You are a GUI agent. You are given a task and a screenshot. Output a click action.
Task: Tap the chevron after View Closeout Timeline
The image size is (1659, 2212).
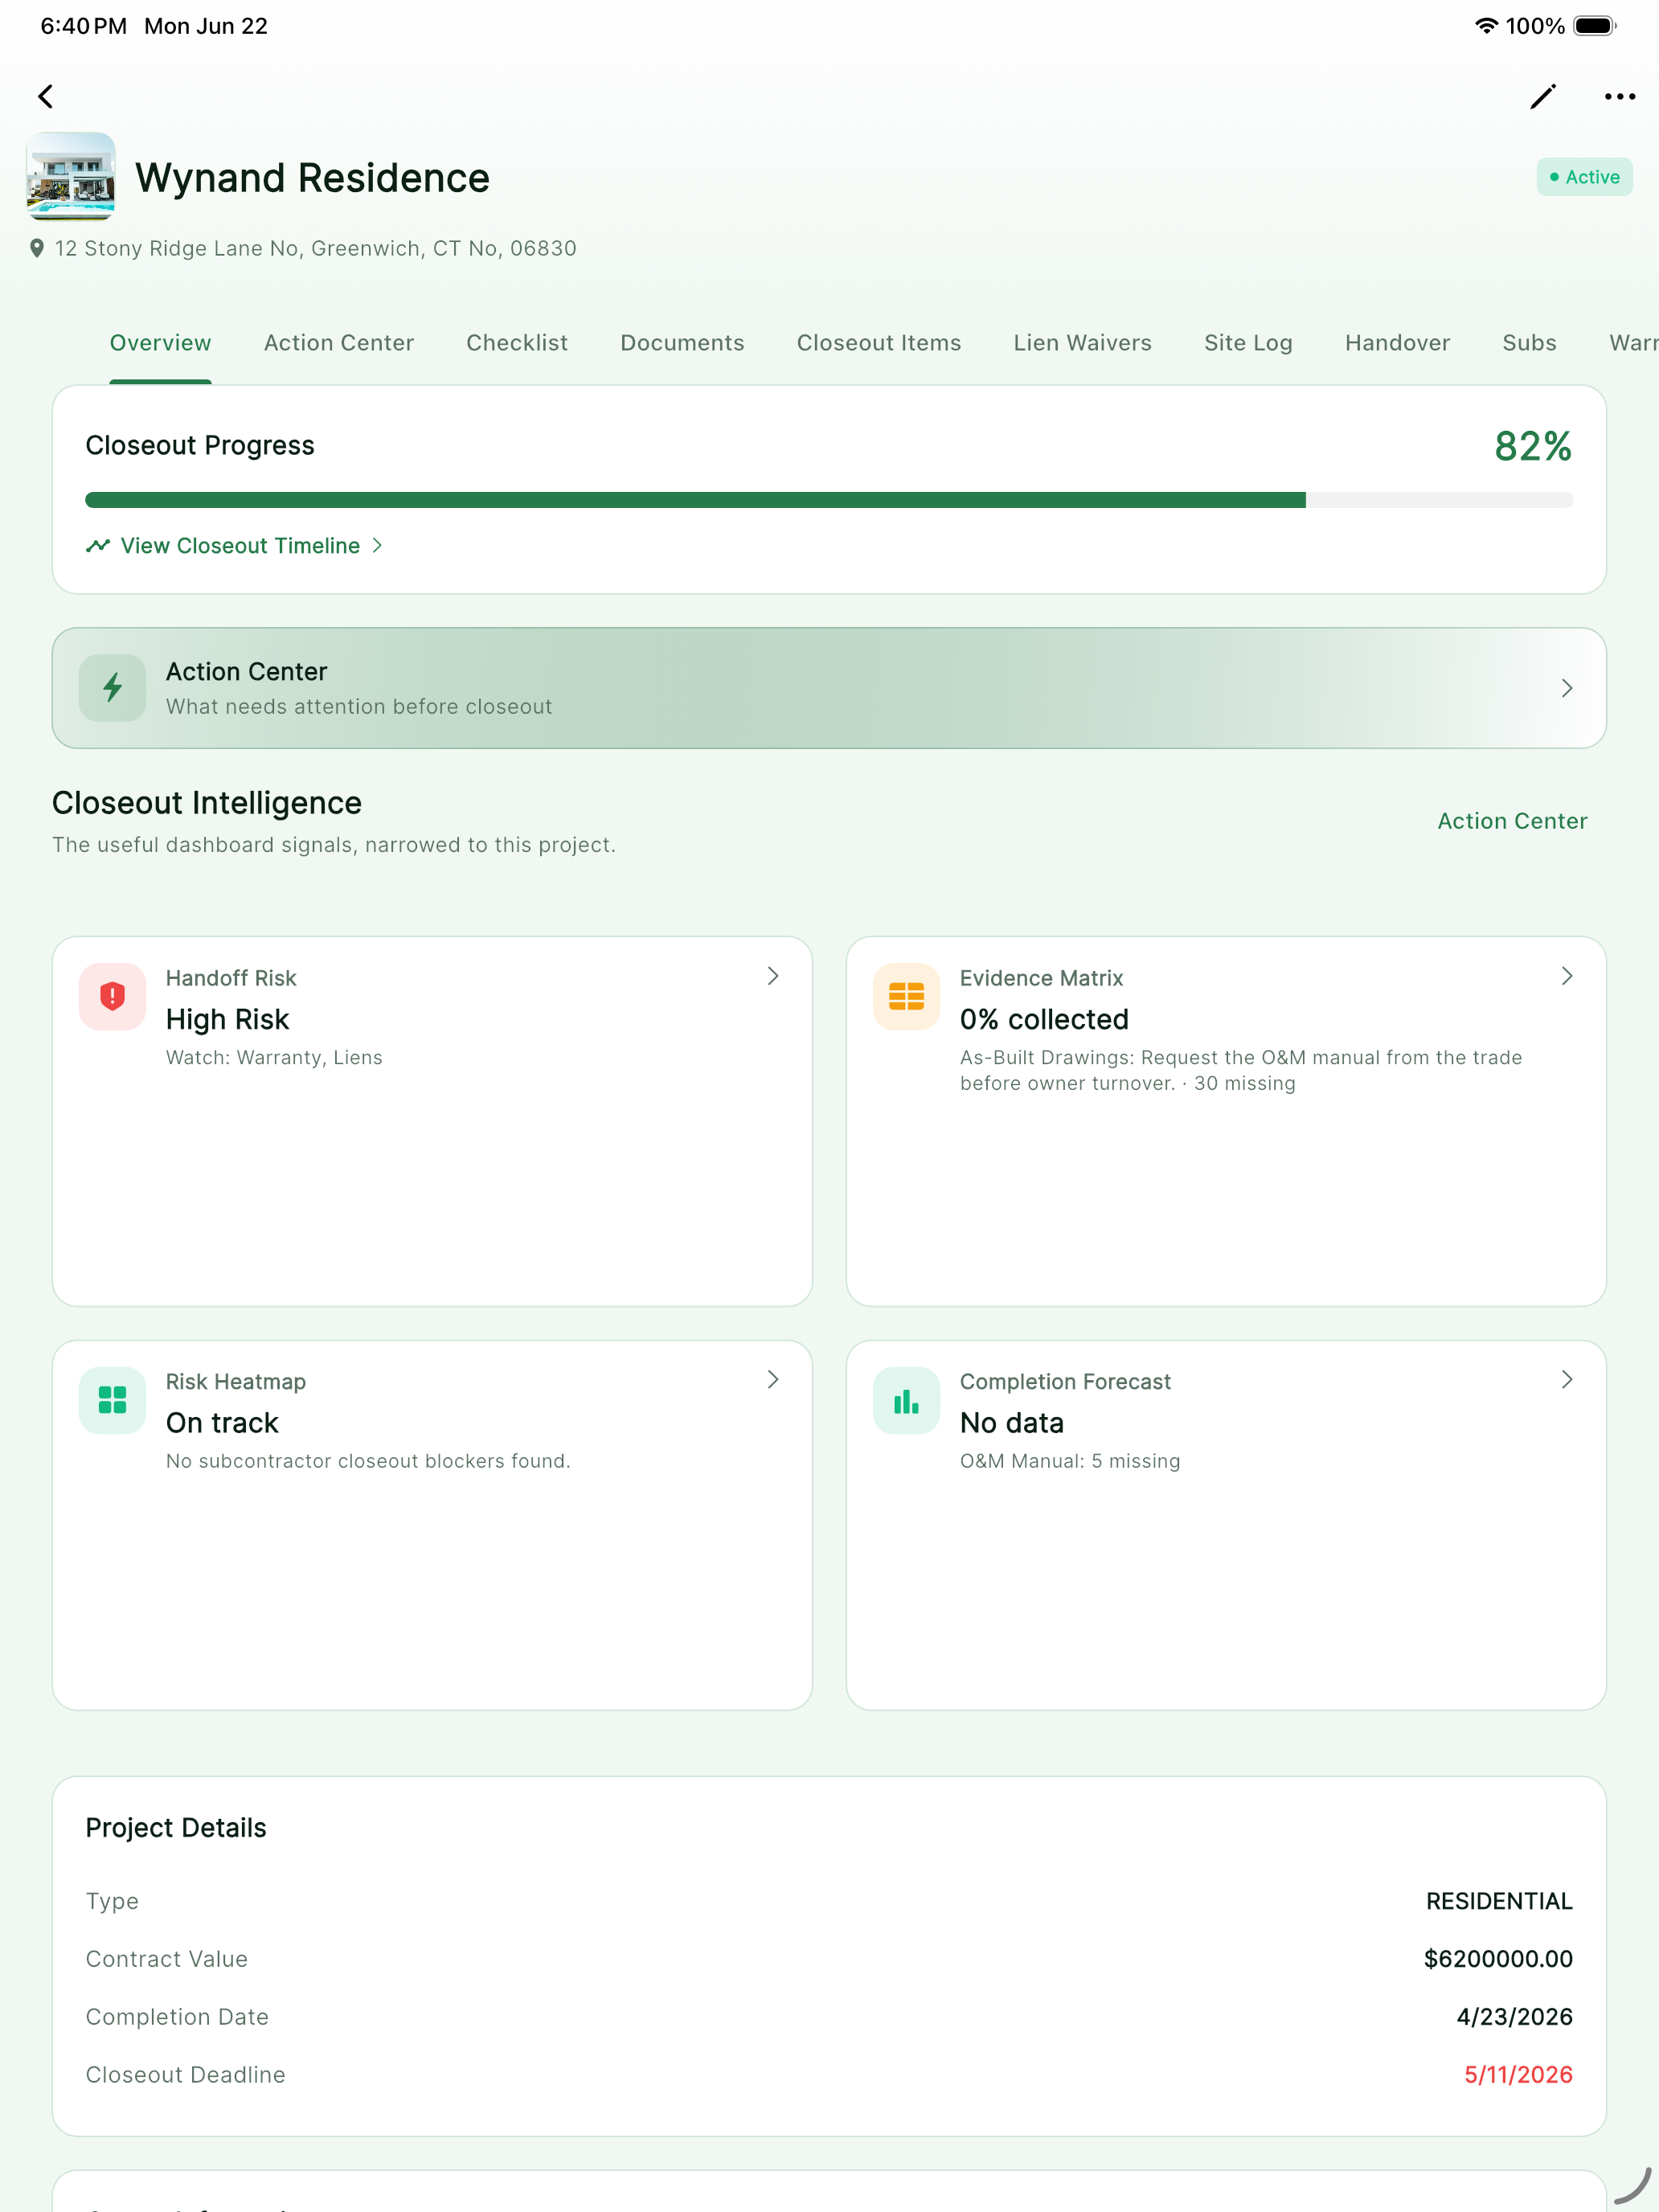pyautogui.click(x=377, y=546)
